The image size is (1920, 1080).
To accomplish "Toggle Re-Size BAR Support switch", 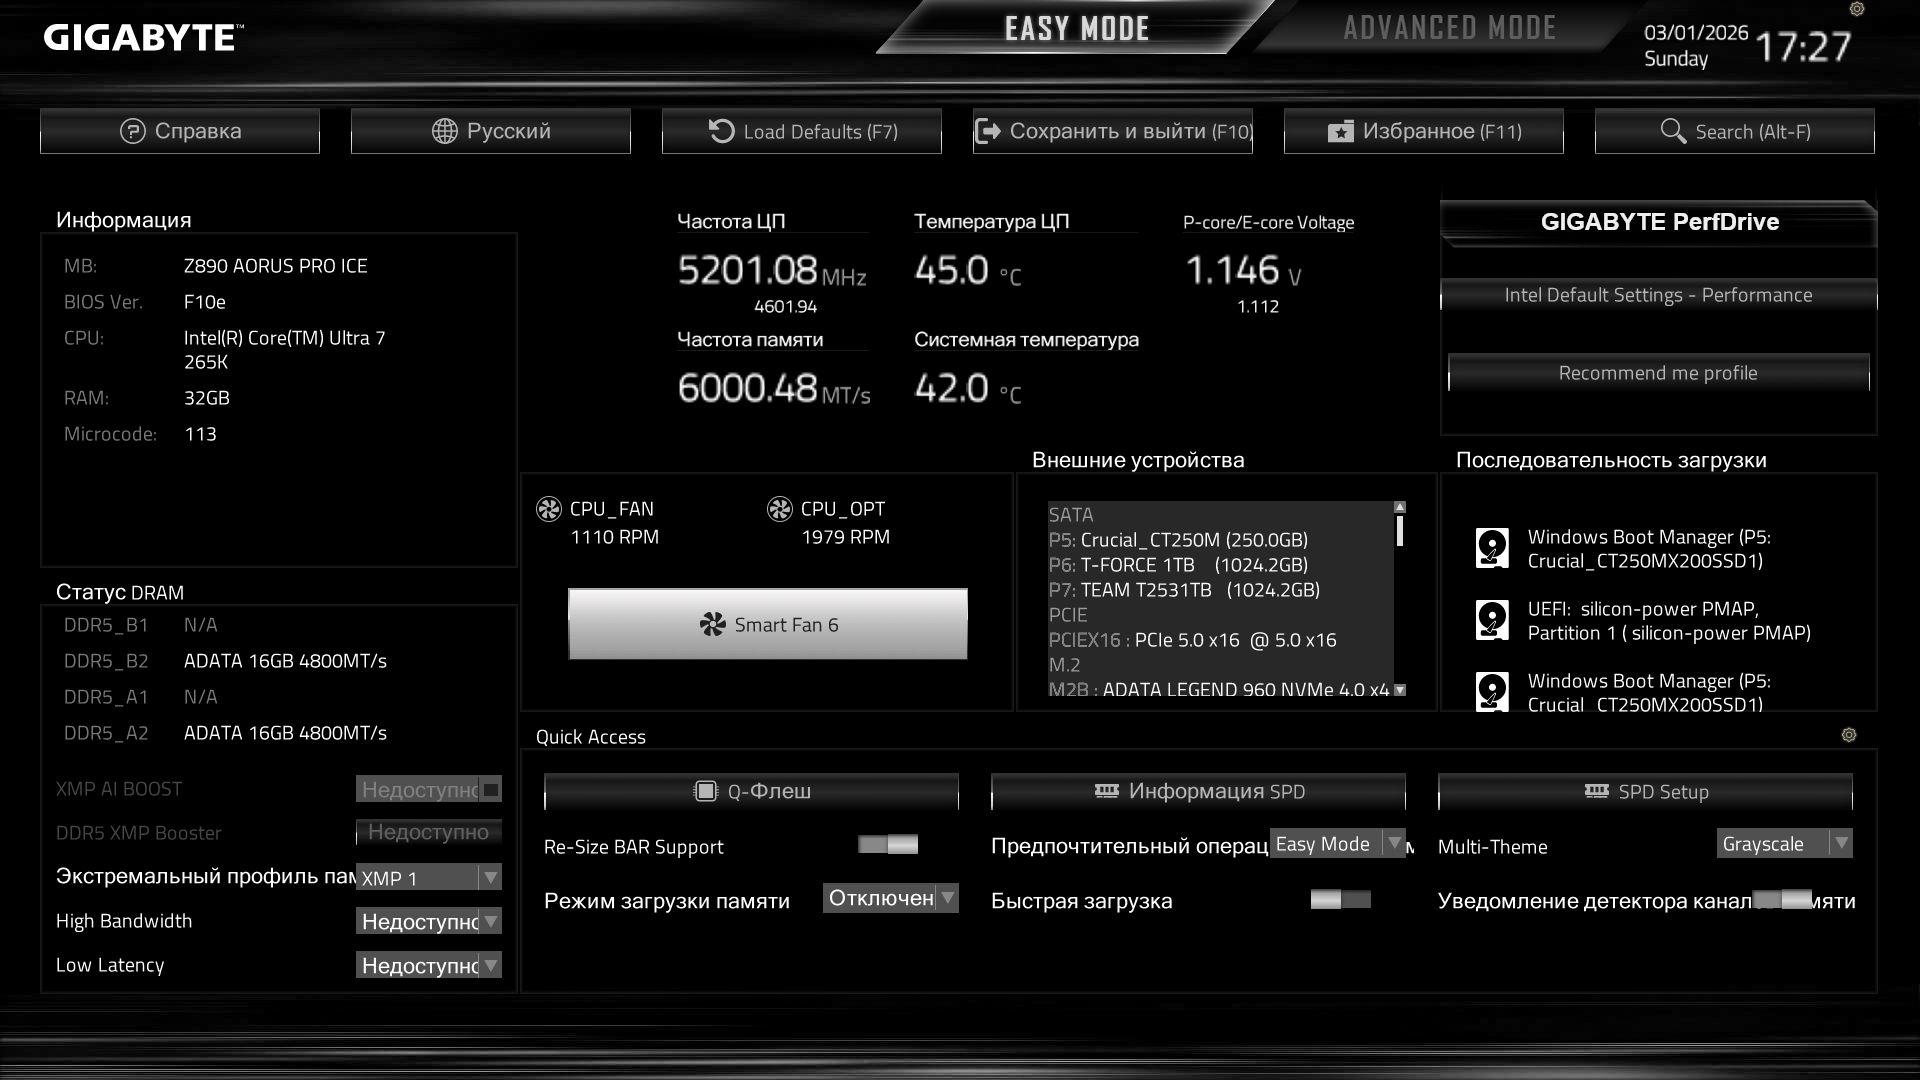I will pos(888,845).
